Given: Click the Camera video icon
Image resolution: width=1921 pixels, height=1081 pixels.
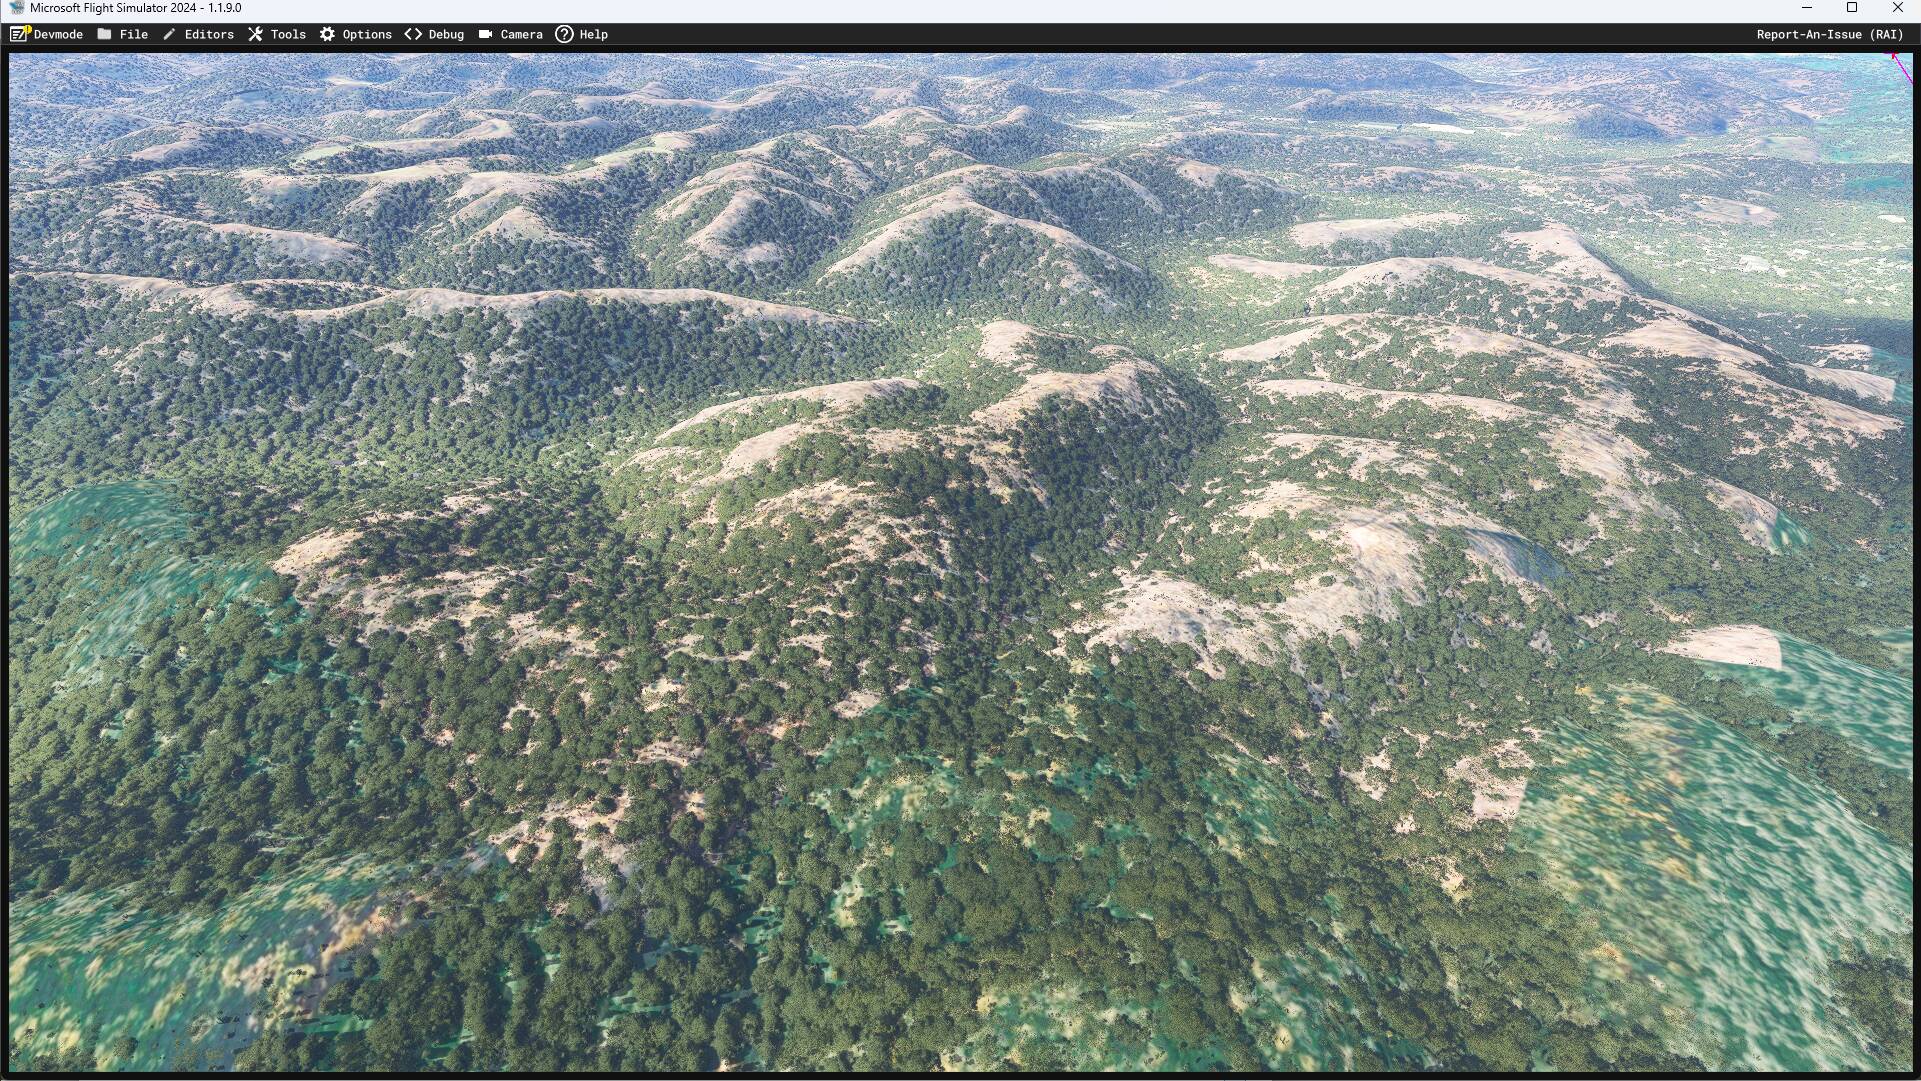Looking at the screenshot, I should (x=485, y=34).
